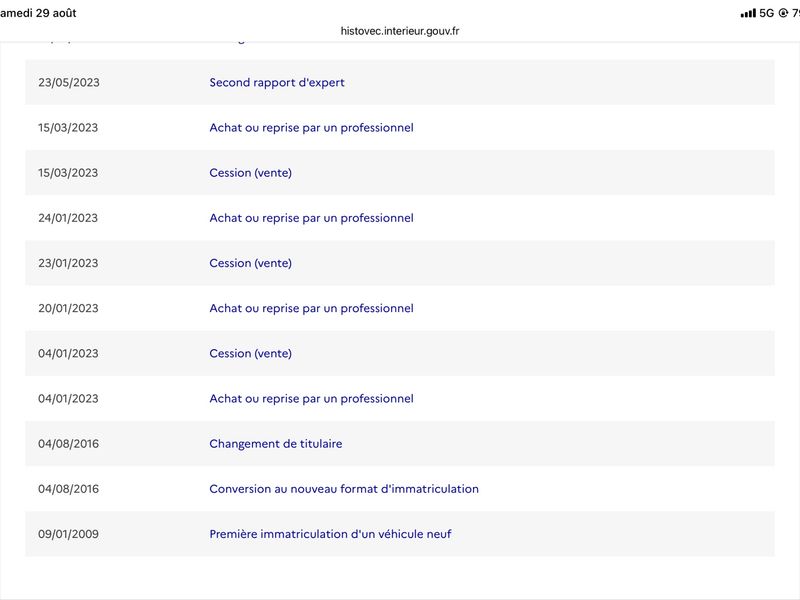Image resolution: width=800 pixels, height=600 pixels.
Task: Click Changement de titulaire link
Action: (x=276, y=444)
